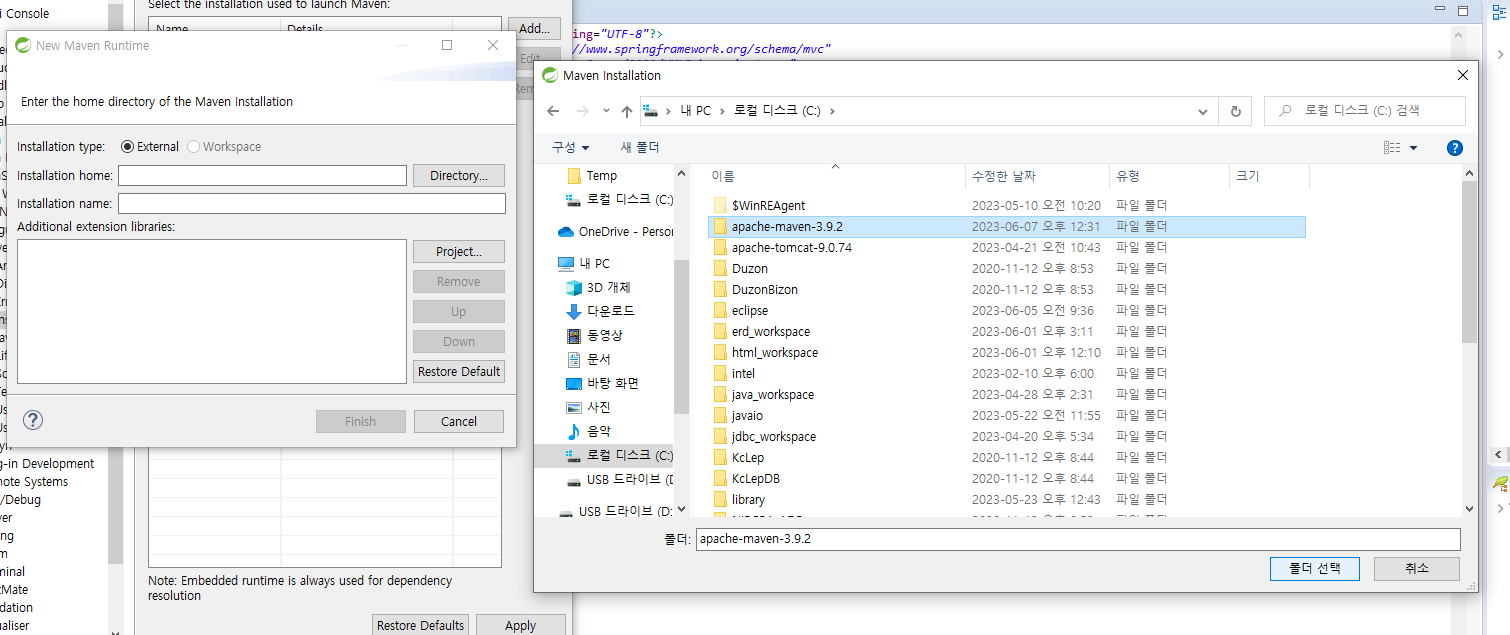1510x635 pixels.
Task: Select the html_workspace folder
Action: click(x=774, y=352)
